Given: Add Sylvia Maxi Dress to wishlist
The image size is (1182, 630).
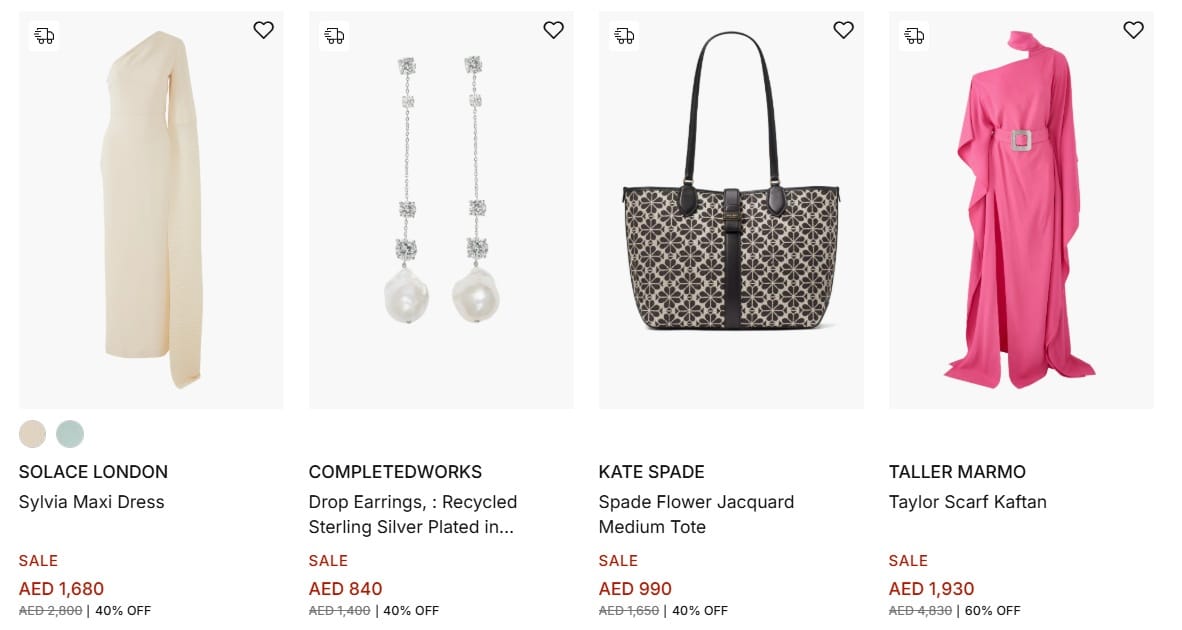Looking at the screenshot, I should pos(263,30).
